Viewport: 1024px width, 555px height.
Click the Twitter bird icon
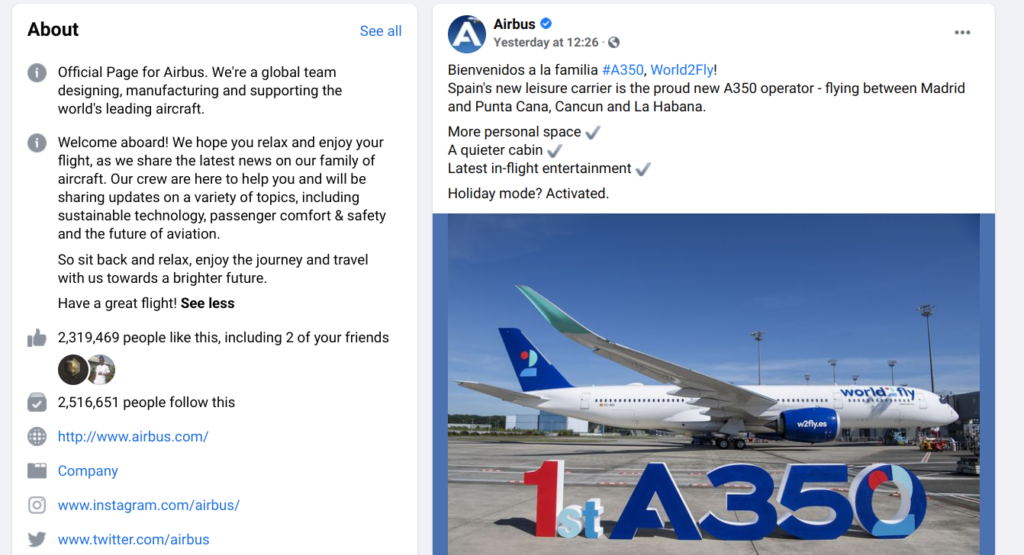click(x=37, y=539)
